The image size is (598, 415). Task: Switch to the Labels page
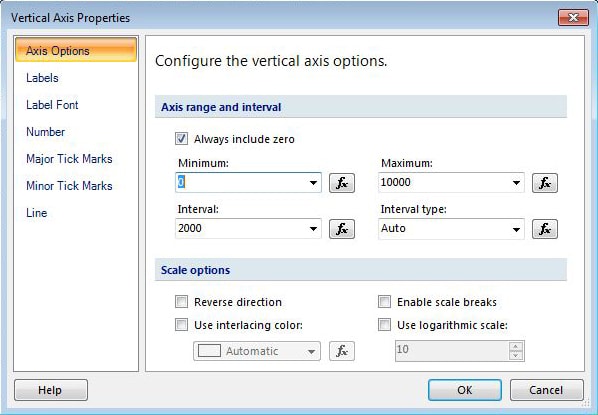(x=42, y=78)
